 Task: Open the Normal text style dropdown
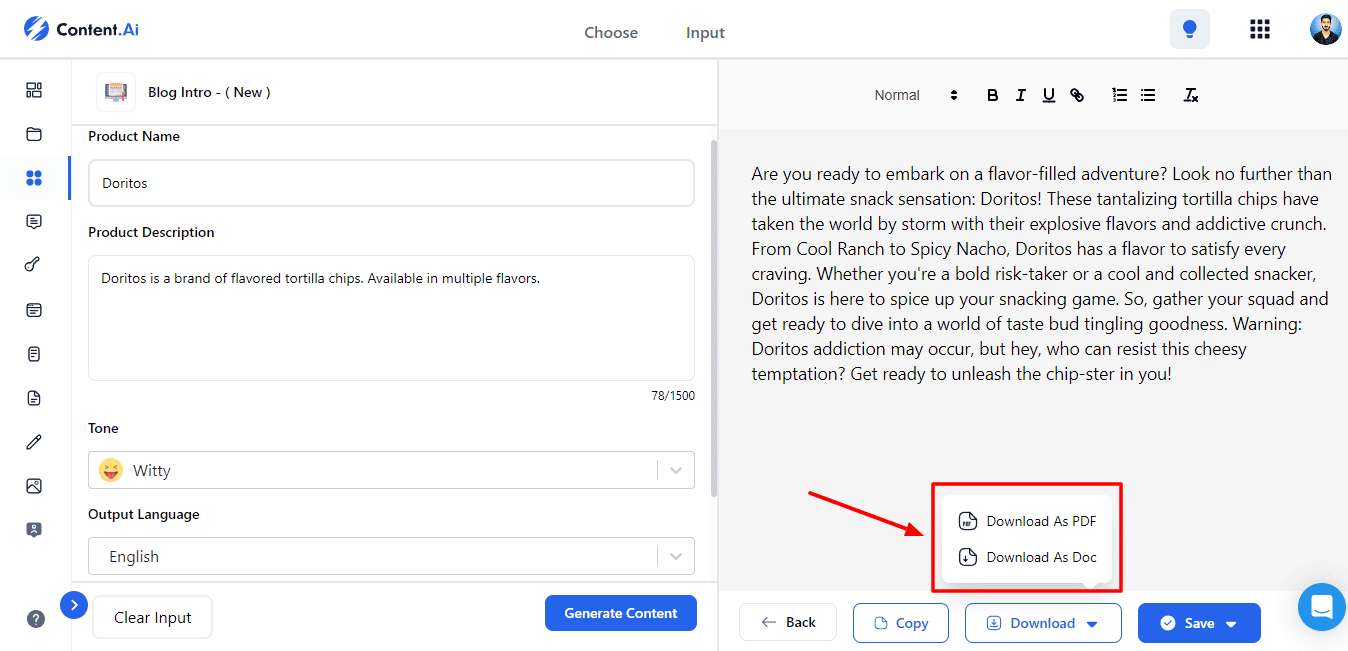click(x=915, y=95)
